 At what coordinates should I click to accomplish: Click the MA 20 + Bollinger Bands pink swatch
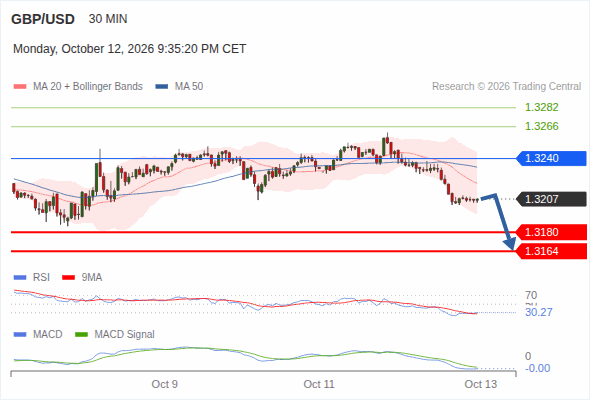click(x=20, y=87)
